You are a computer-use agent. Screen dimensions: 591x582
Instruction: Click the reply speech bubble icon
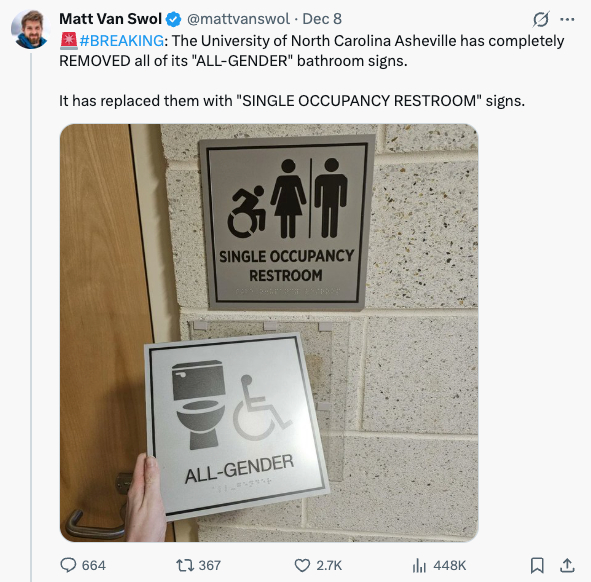[68, 565]
